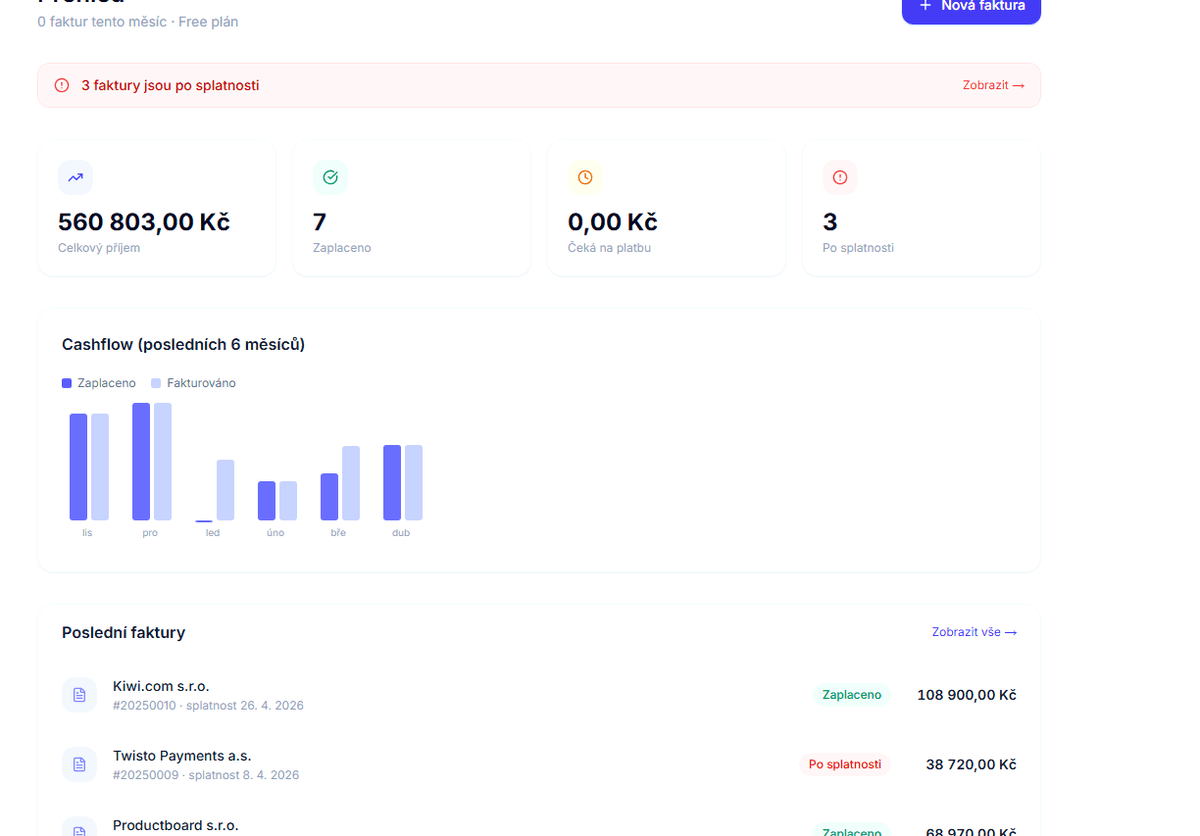This screenshot has width=1200, height=836.
Task: Click the light Fakturováno bar for bře
Action: pos(351,483)
